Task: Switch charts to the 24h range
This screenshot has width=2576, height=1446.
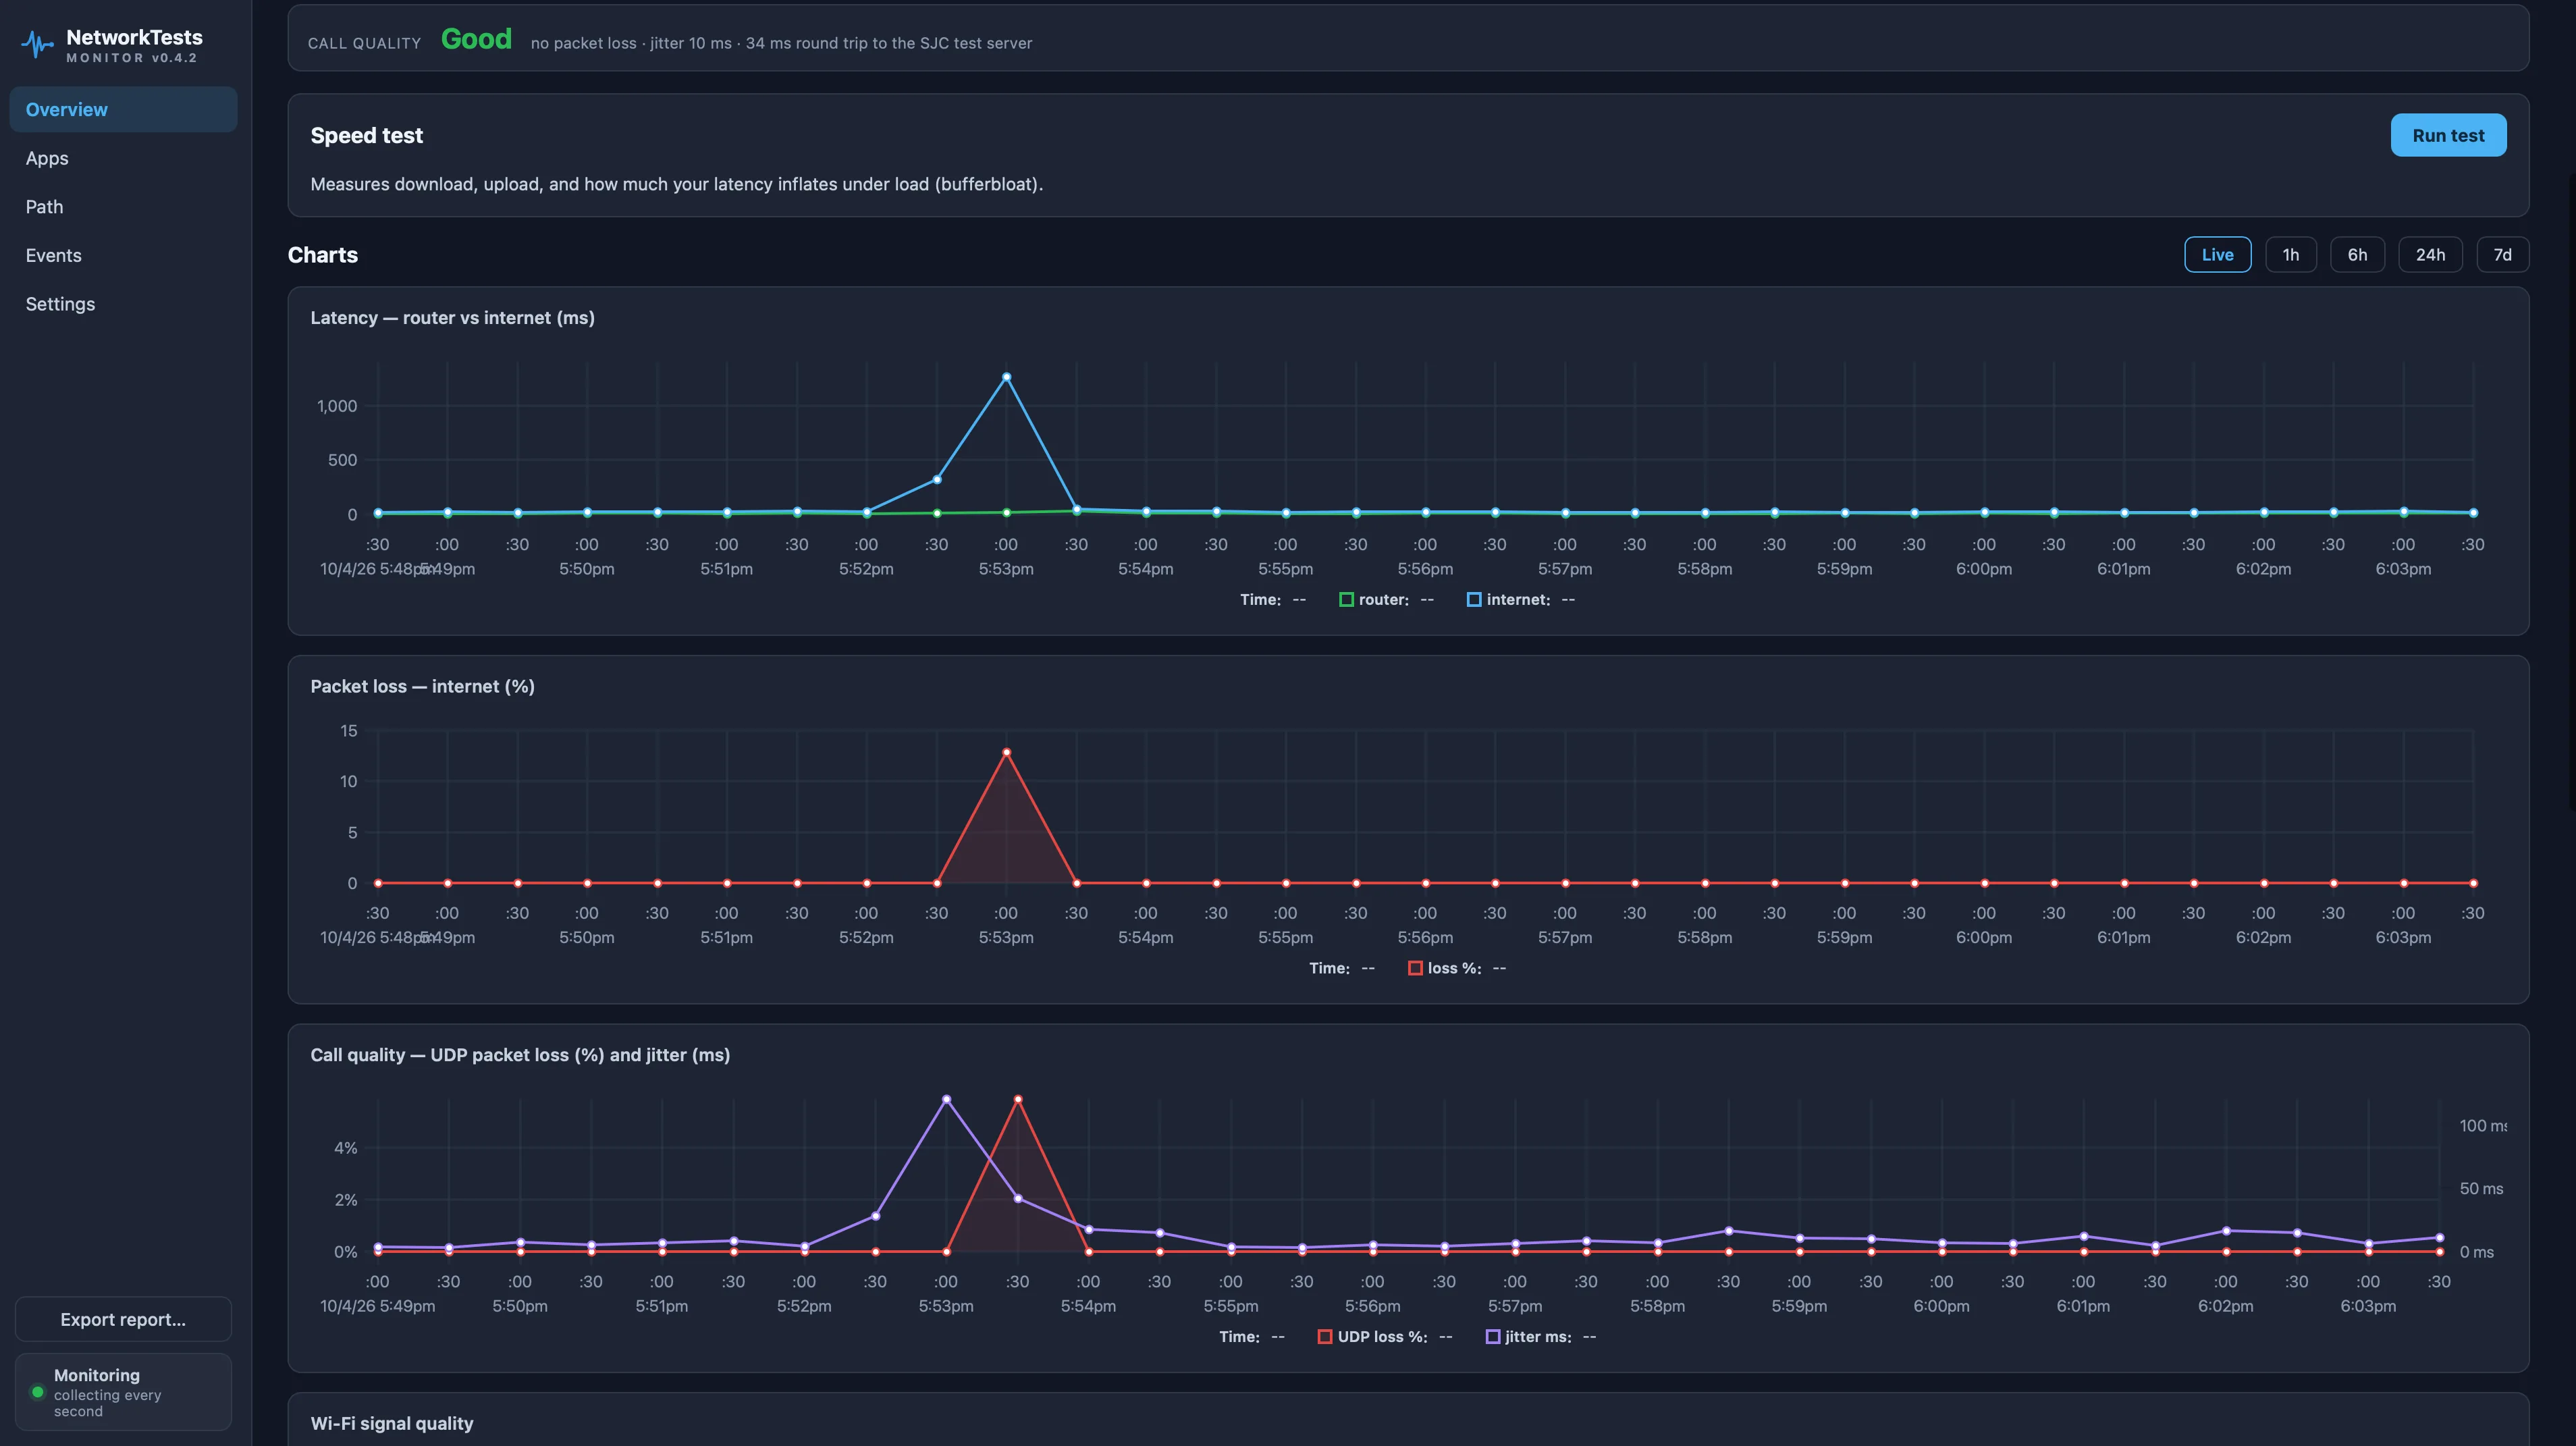Action: pyautogui.click(x=2430, y=254)
